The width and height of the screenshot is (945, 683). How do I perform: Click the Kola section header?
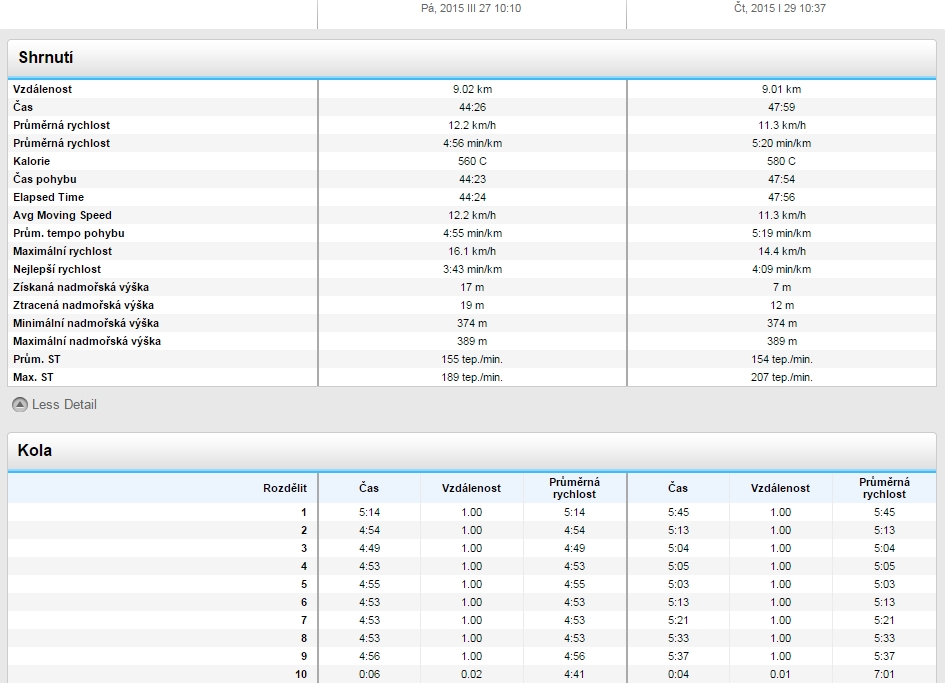tap(35, 451)
